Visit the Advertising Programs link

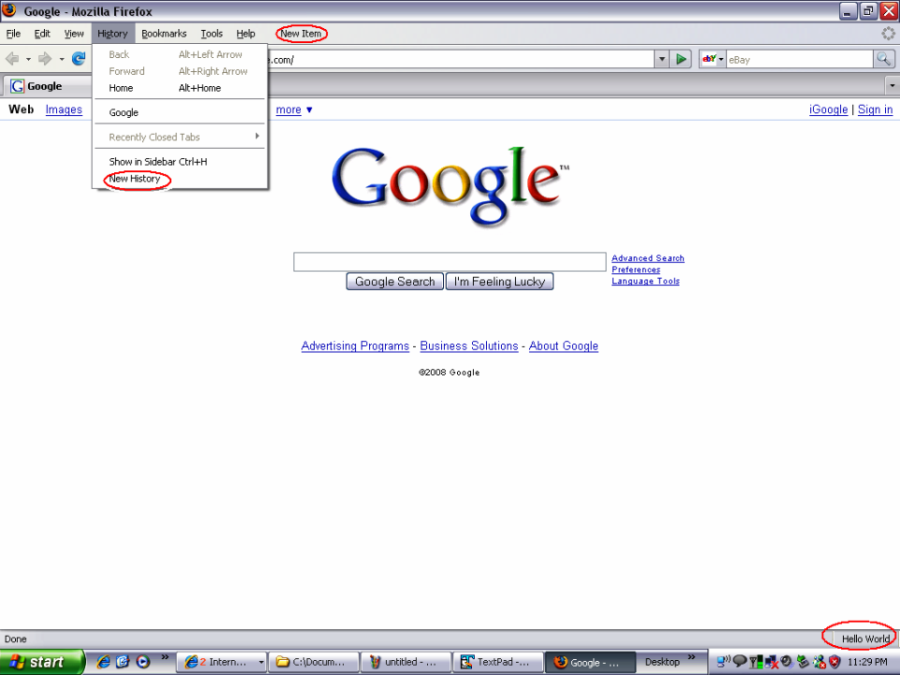click(355, 346)
